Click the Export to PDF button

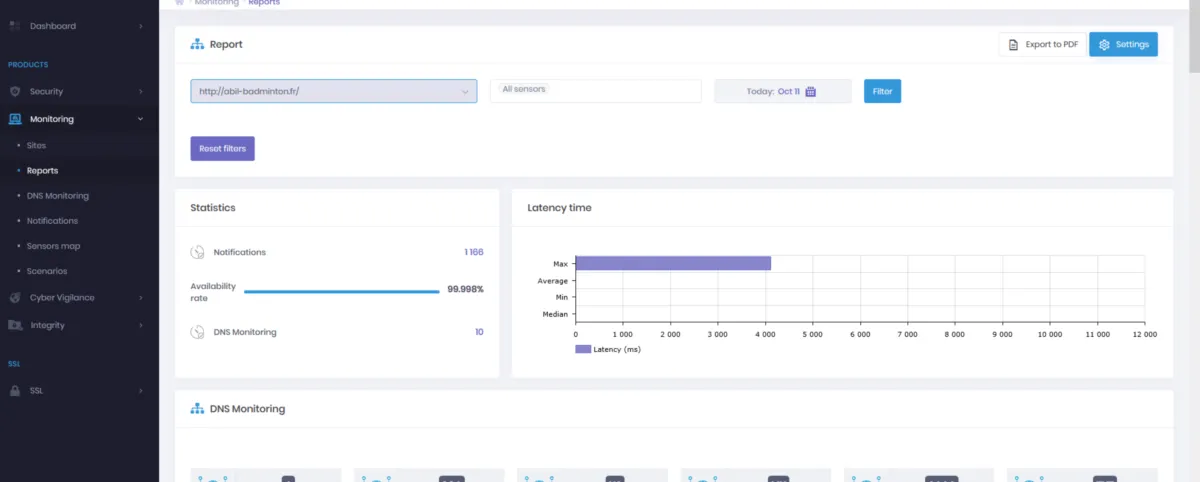[1042, 45]
